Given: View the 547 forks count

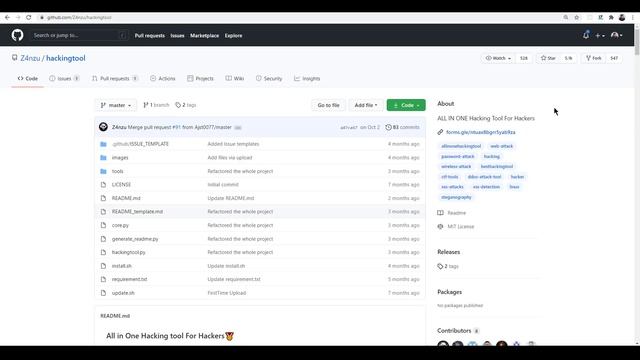Looking at the screenshot, I should coord(614,58).
